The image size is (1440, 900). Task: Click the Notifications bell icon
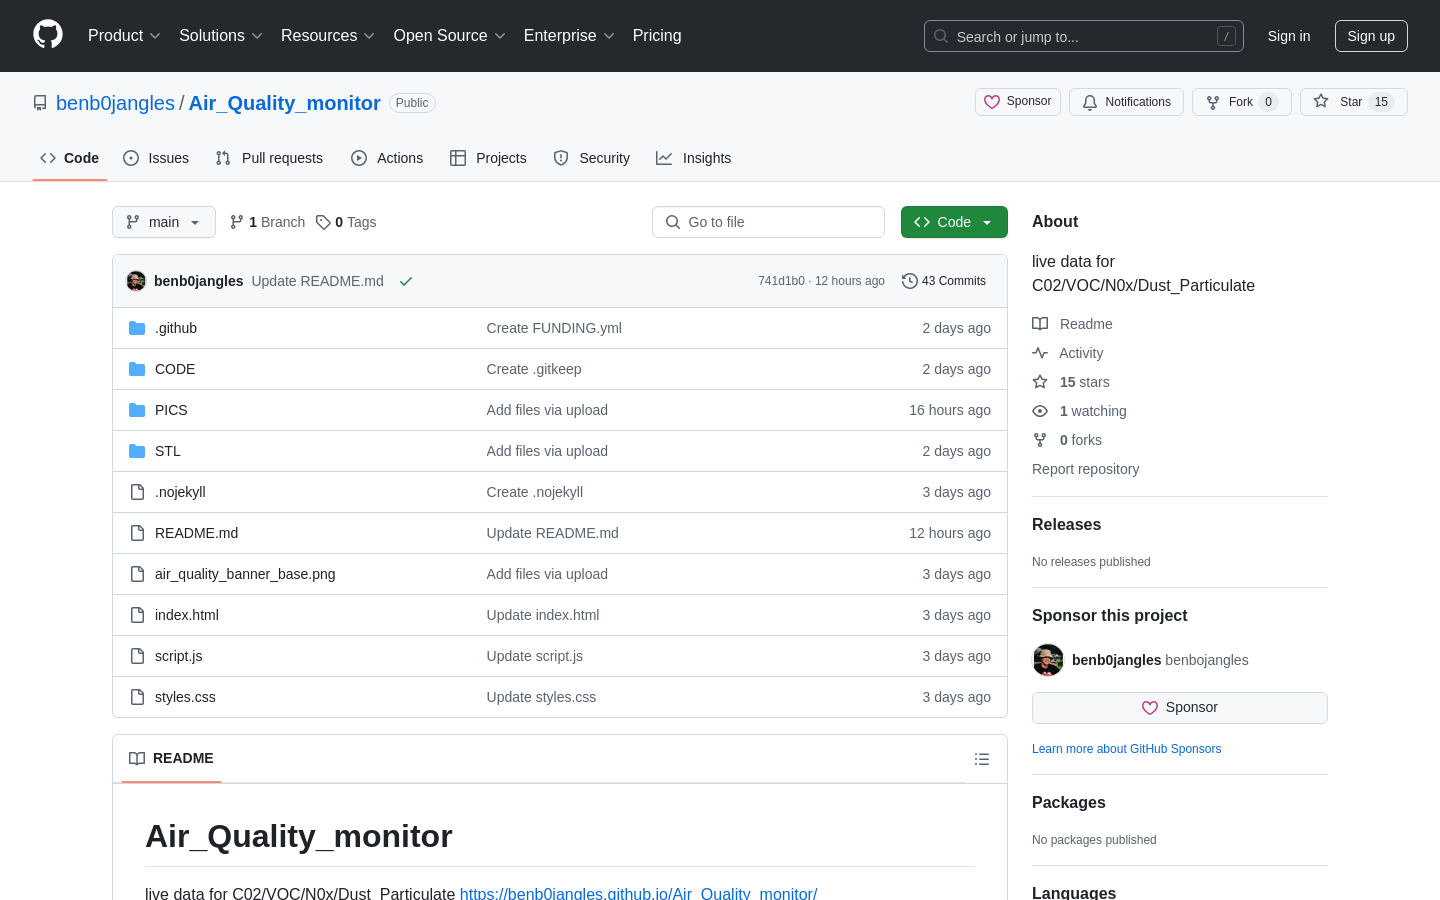[x=1090, y=102]
